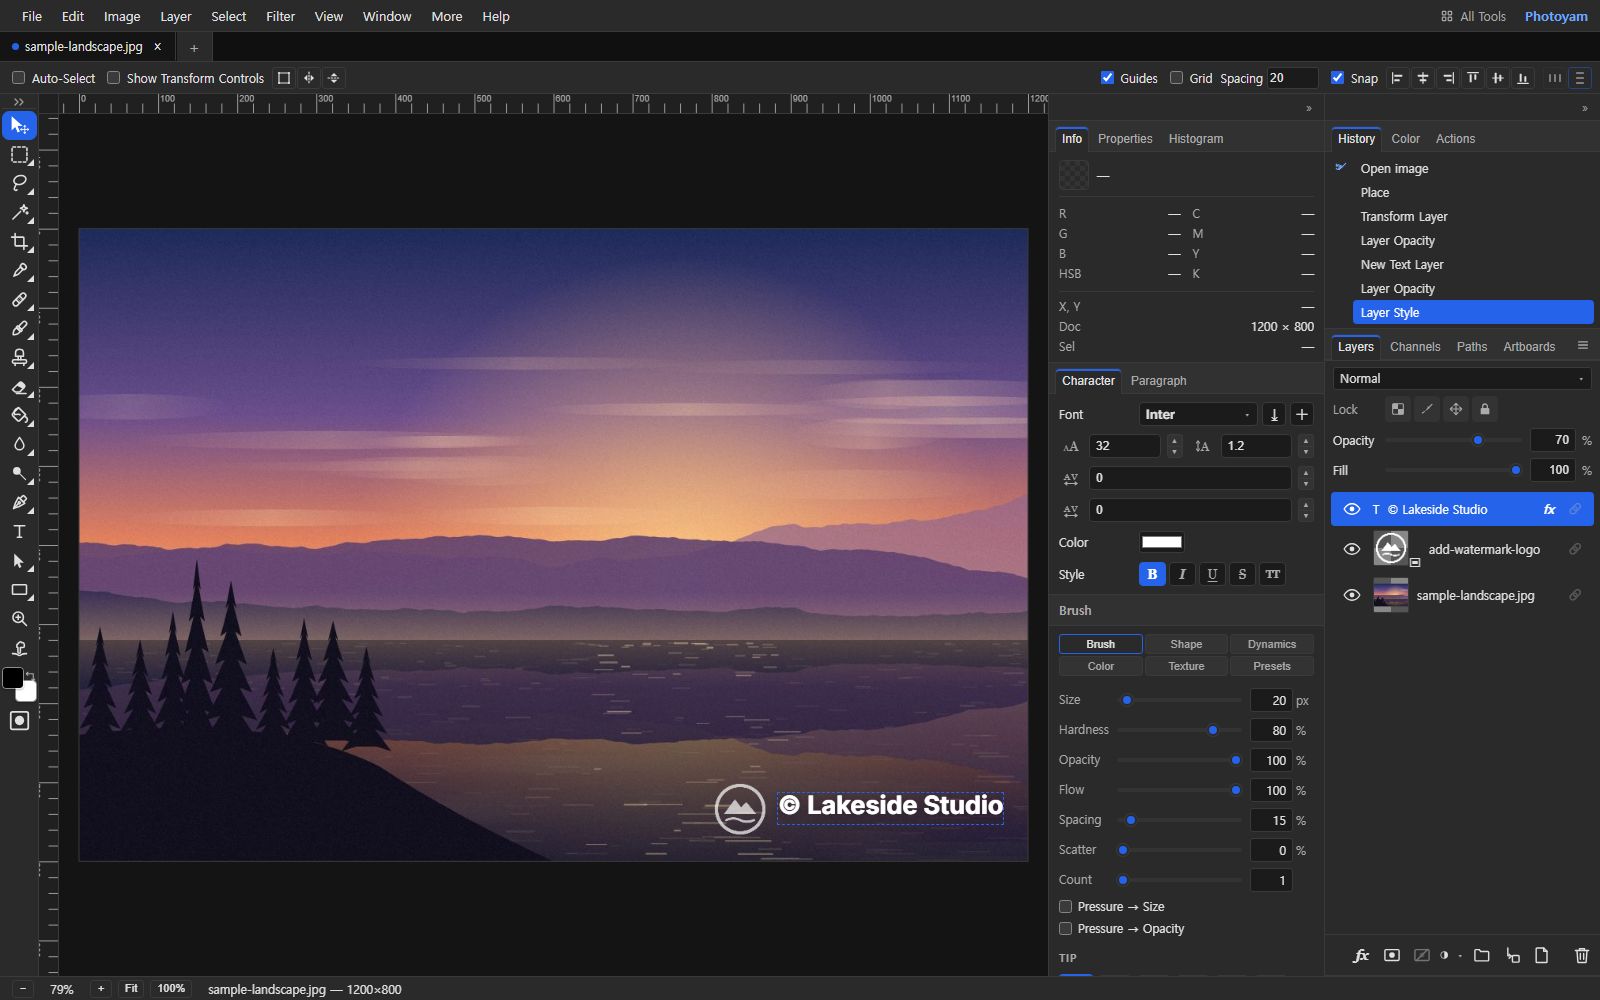Select the Clone Stamp tool

click(x=19, y=358)
